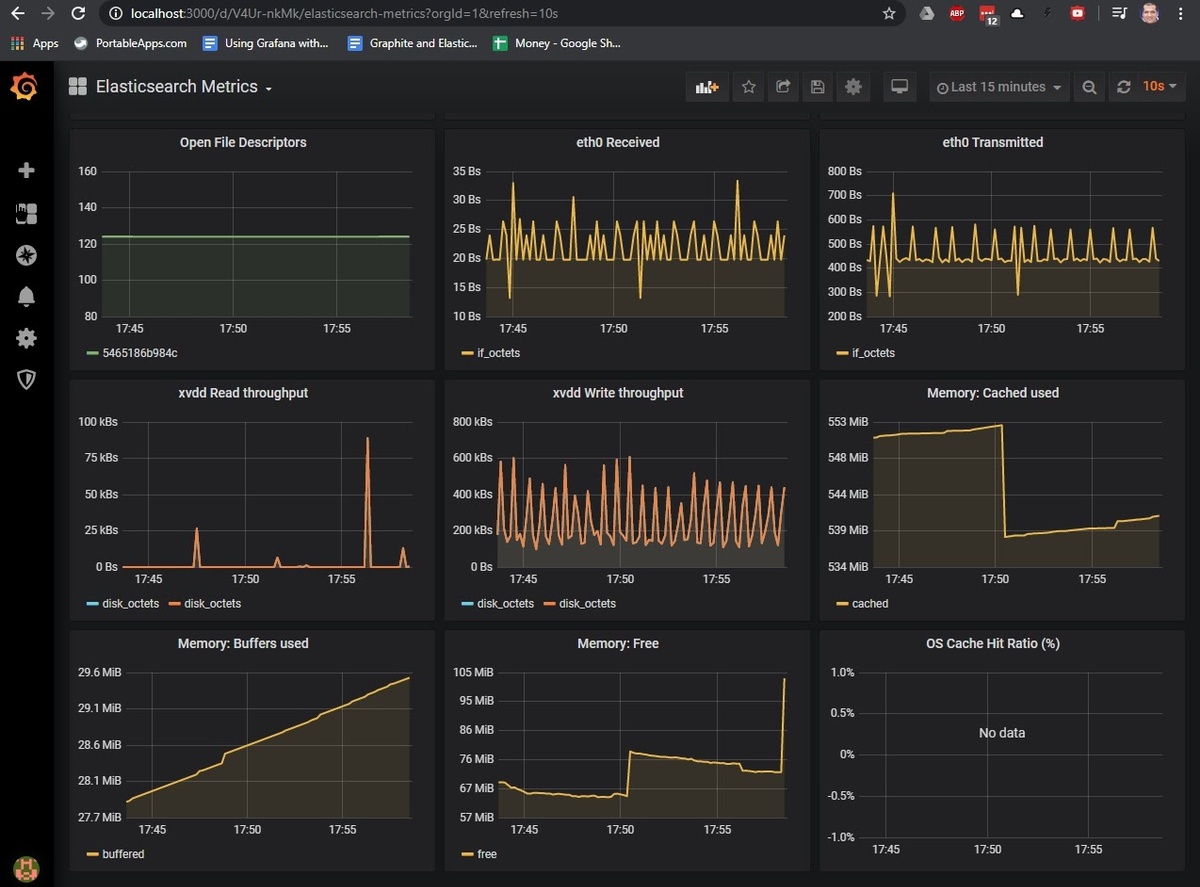
Task: Open Graphite and Elastic... bookmark
Action: (413, 43)
